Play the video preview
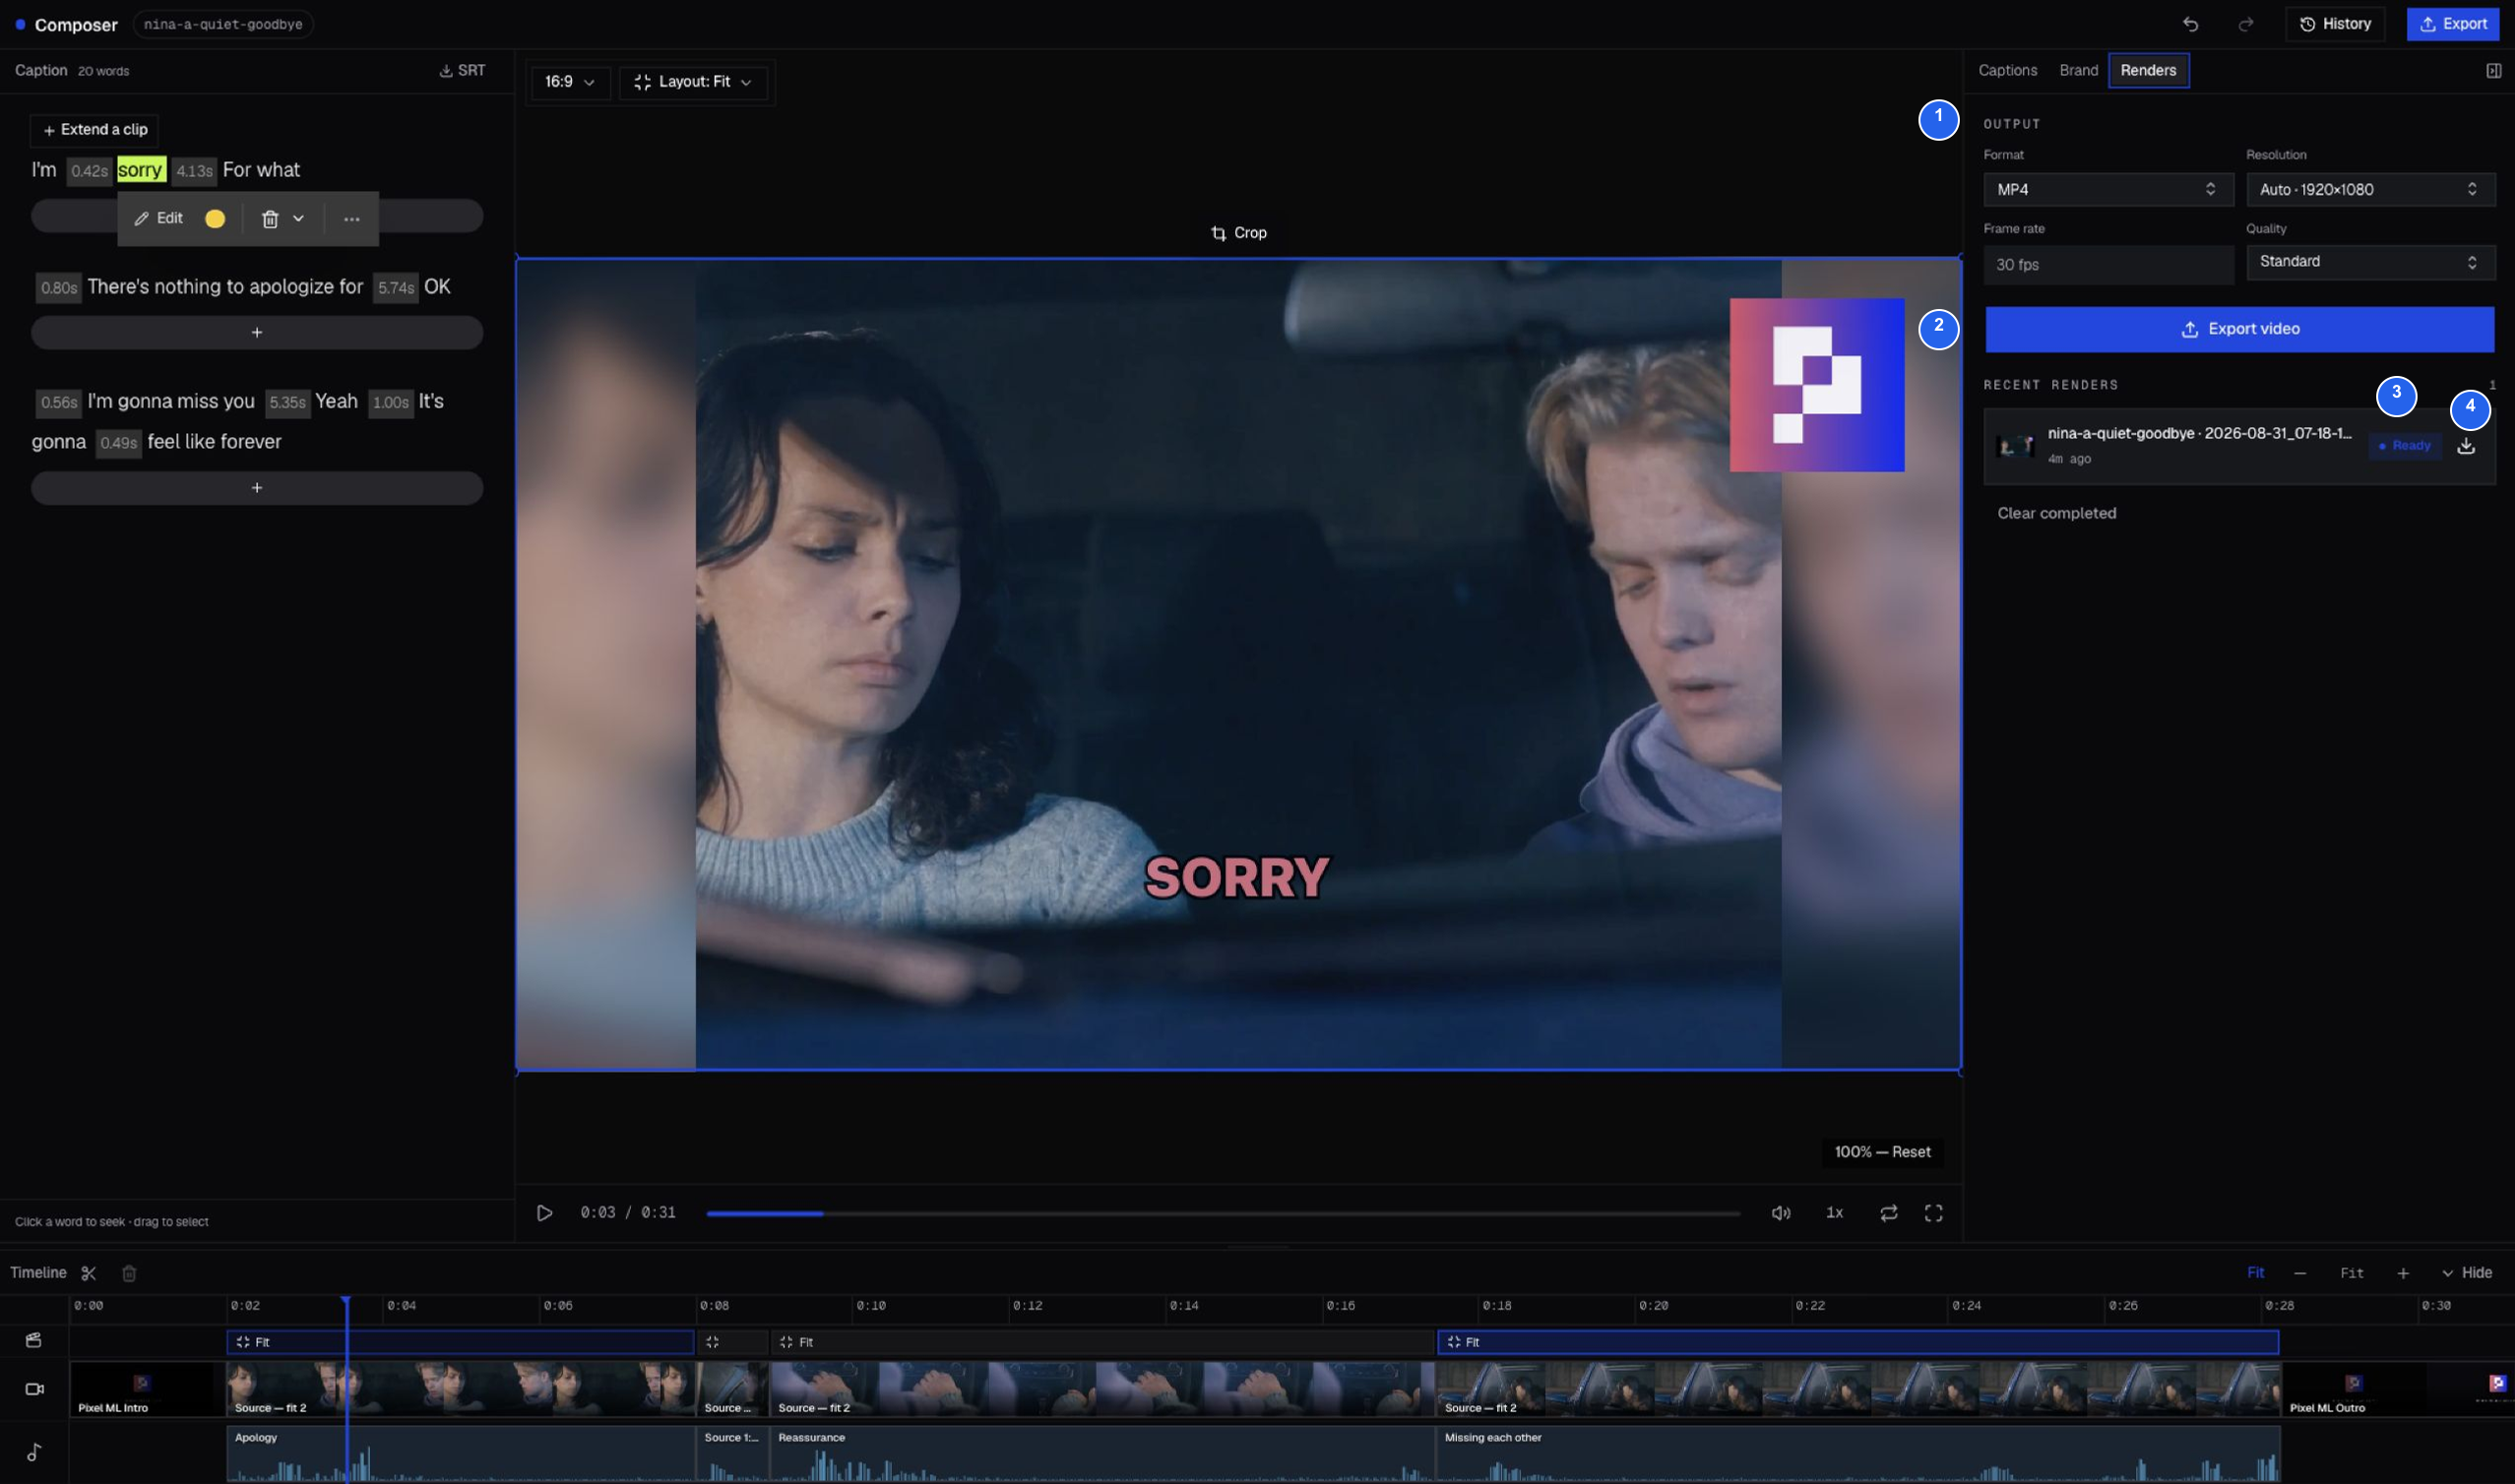 tap(544, 1213)
